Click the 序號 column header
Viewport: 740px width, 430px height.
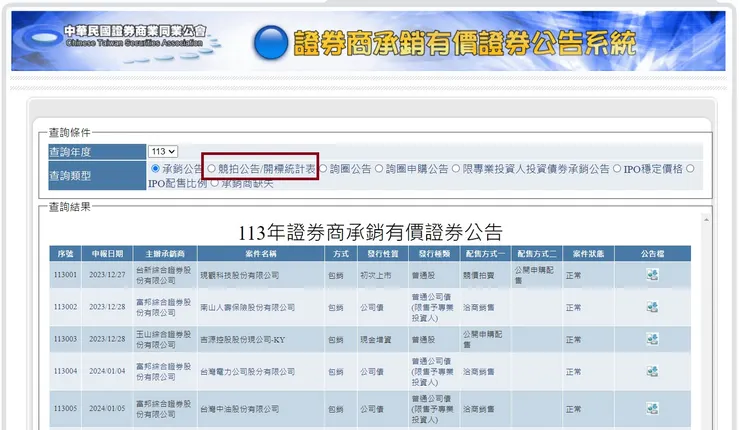tap(66, 253)
